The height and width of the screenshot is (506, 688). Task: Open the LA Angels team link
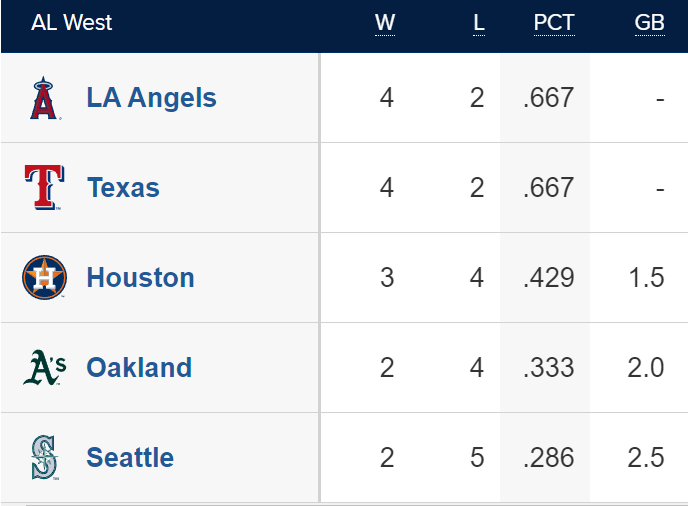[151, 97]
